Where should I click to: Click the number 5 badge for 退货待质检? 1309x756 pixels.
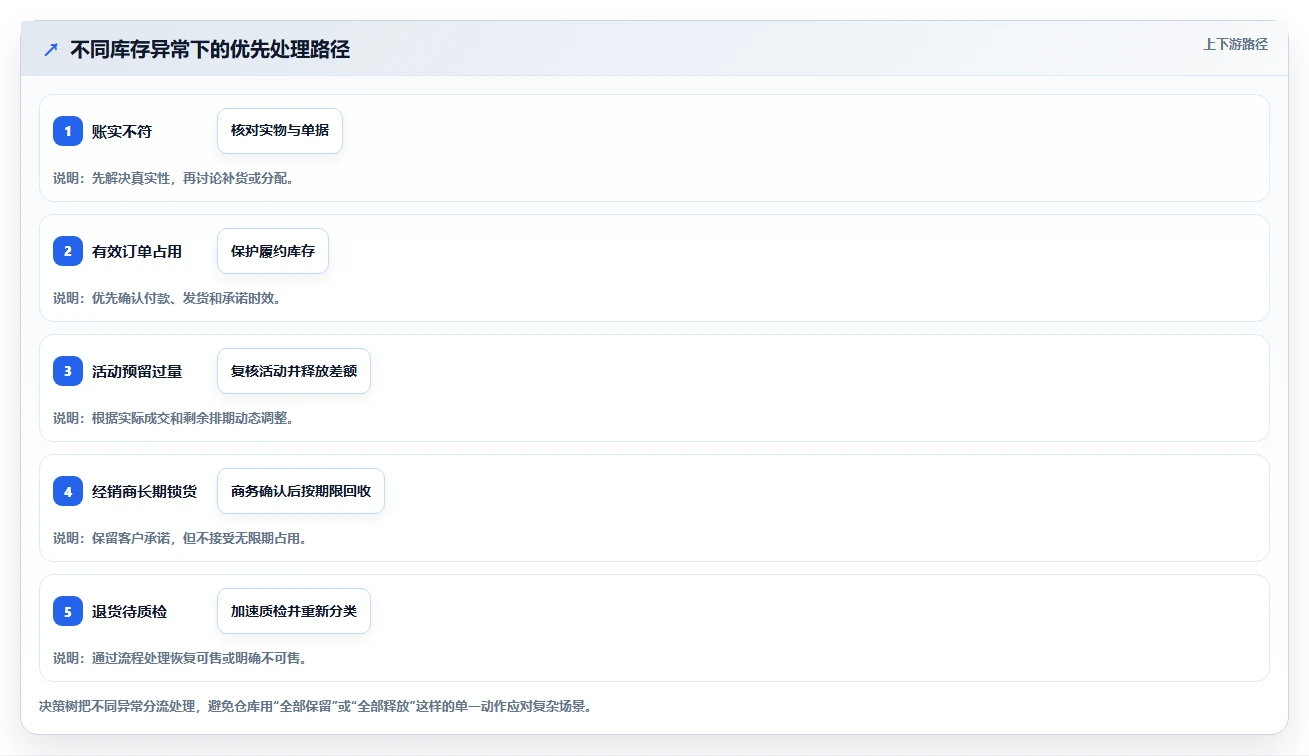(x=68, y=611)
